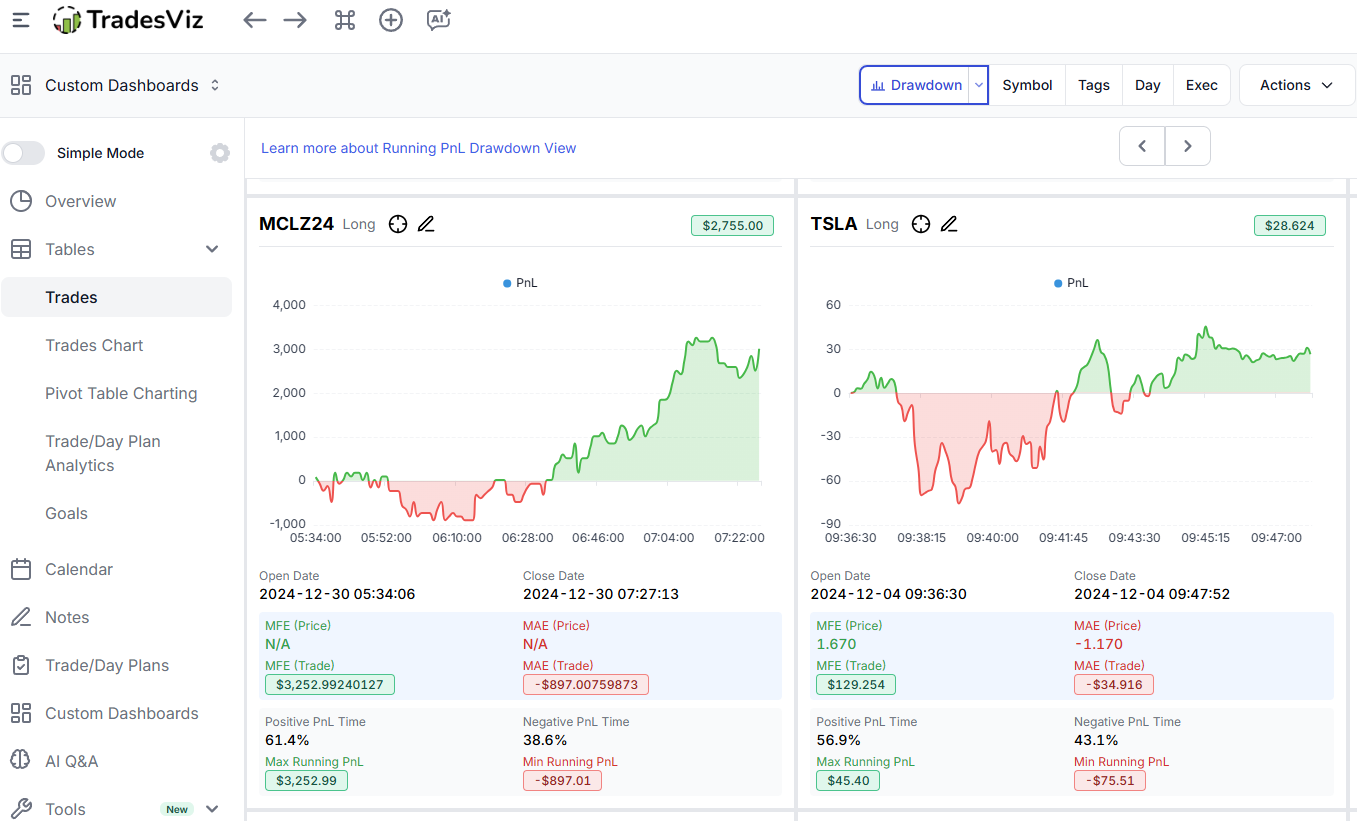1357x821 pixels.
Task: Click the $28.624 PnL badge
Action: tap(1290, 226)
